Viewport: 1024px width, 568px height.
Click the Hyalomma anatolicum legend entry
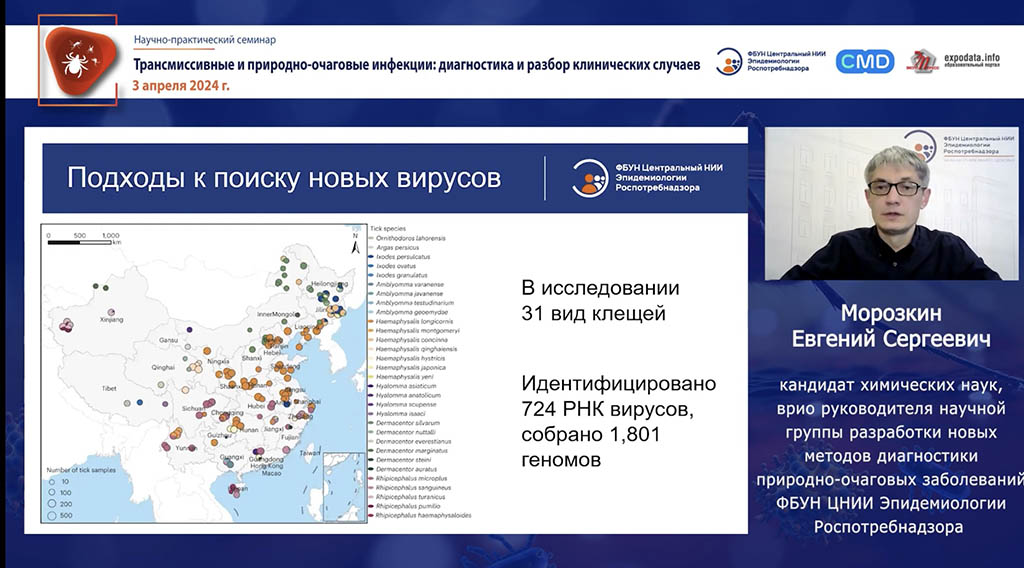pos(408,395)
